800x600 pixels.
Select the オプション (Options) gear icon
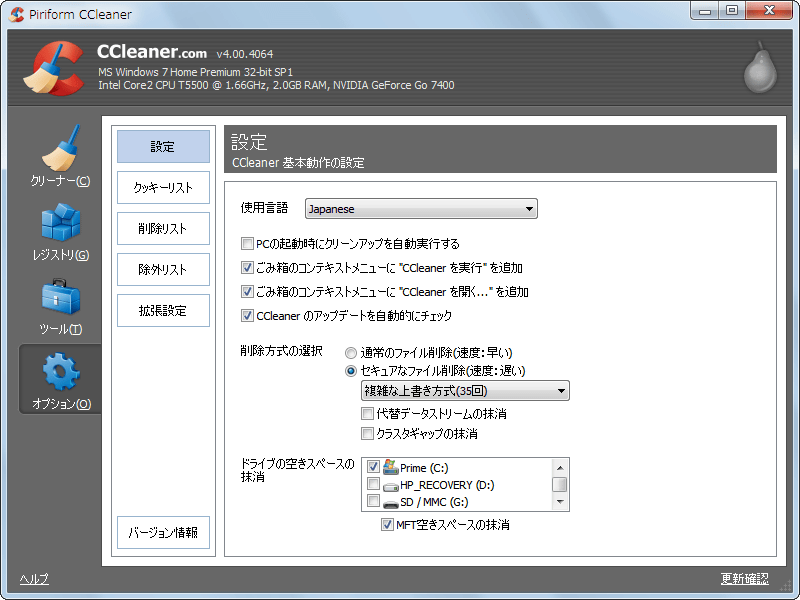(61, 371)
